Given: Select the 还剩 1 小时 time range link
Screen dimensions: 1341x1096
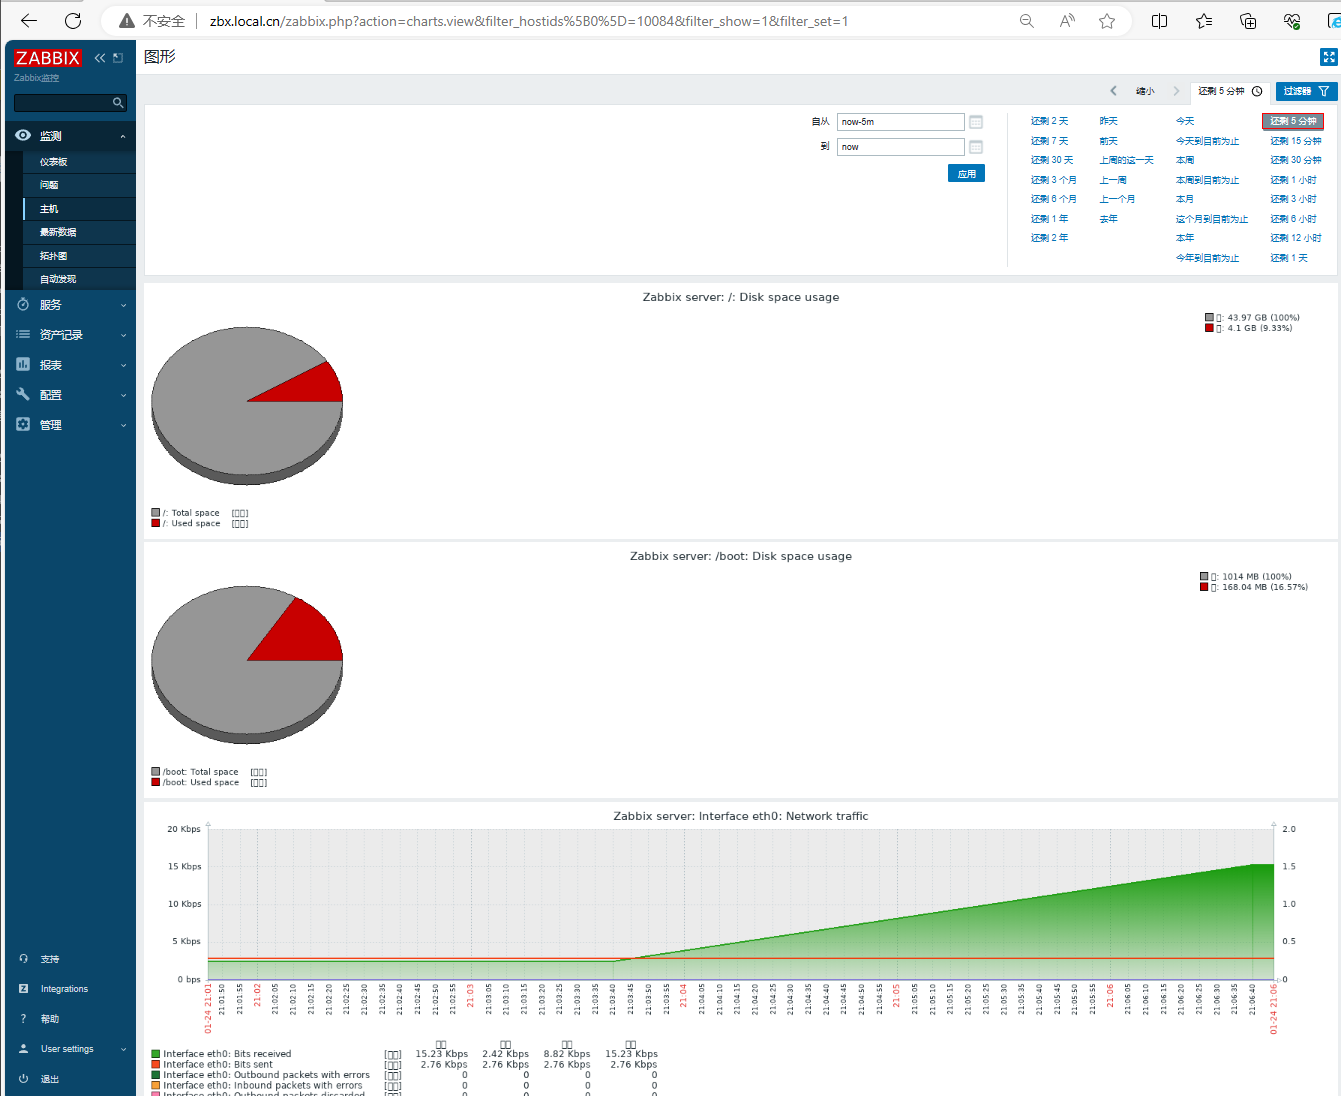Looking at the screenshot, I should point(1293,180).
